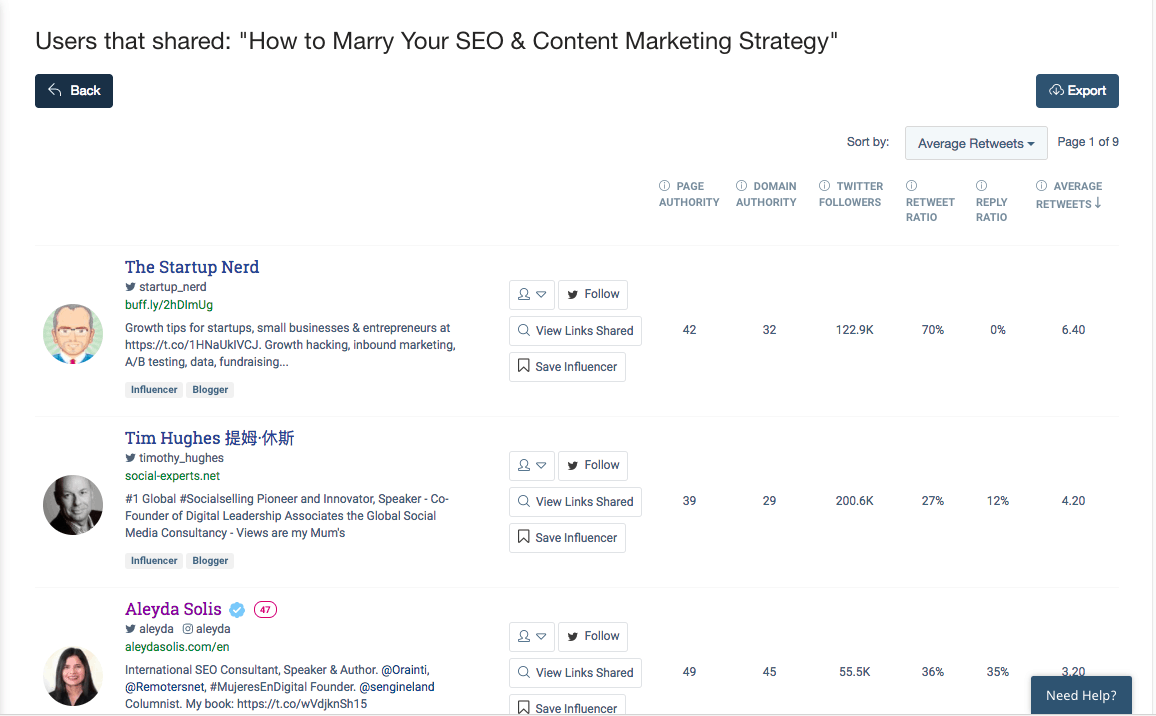Open Sort by Average Retweets dropdown

pos(975,143)
